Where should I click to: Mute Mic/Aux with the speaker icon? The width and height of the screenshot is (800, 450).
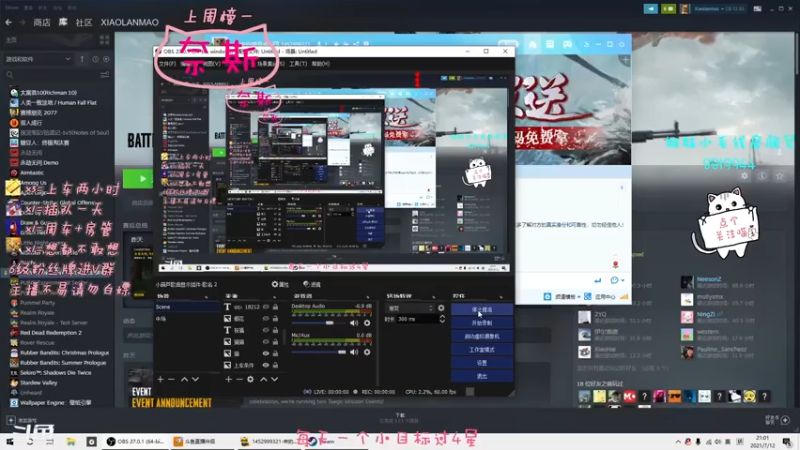tap(354, 352)
